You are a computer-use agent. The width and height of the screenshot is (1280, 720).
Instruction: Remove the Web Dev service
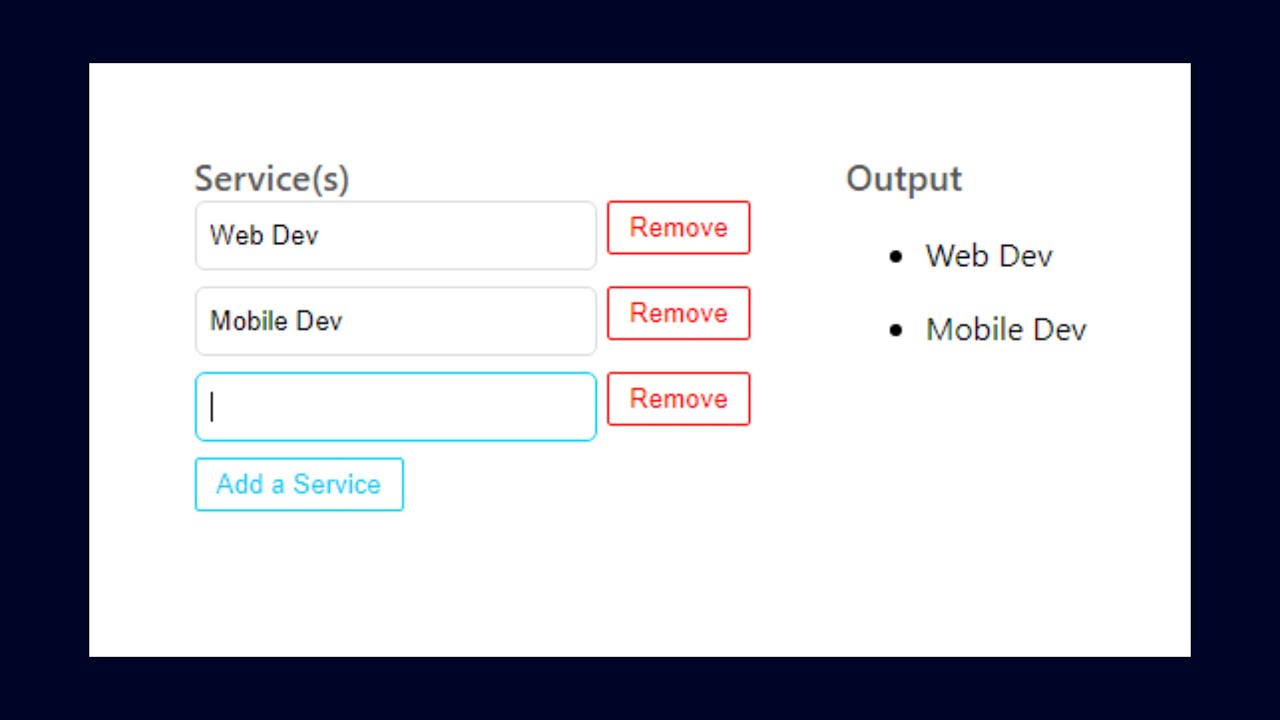tap(678, 228)
